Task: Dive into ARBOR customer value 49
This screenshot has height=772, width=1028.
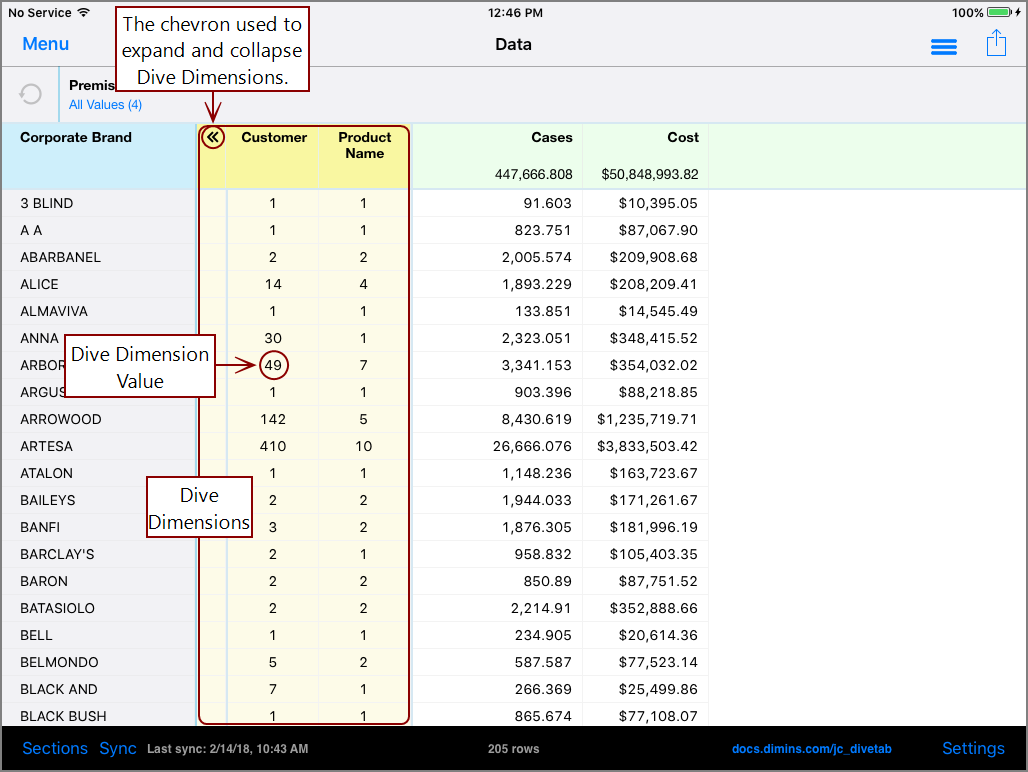Action: tap(273, 365)
